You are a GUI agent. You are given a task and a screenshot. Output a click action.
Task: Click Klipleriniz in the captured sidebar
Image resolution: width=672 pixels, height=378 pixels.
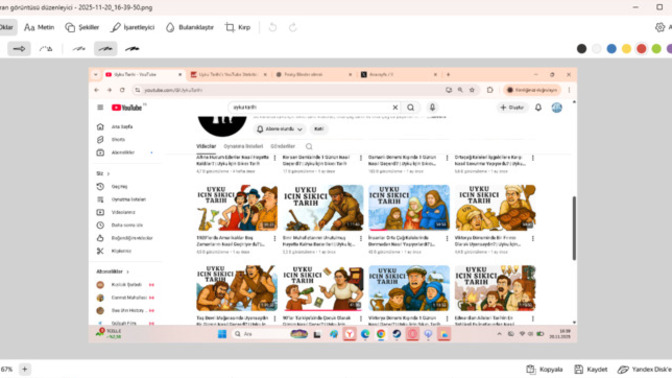(x=114, y=251)
